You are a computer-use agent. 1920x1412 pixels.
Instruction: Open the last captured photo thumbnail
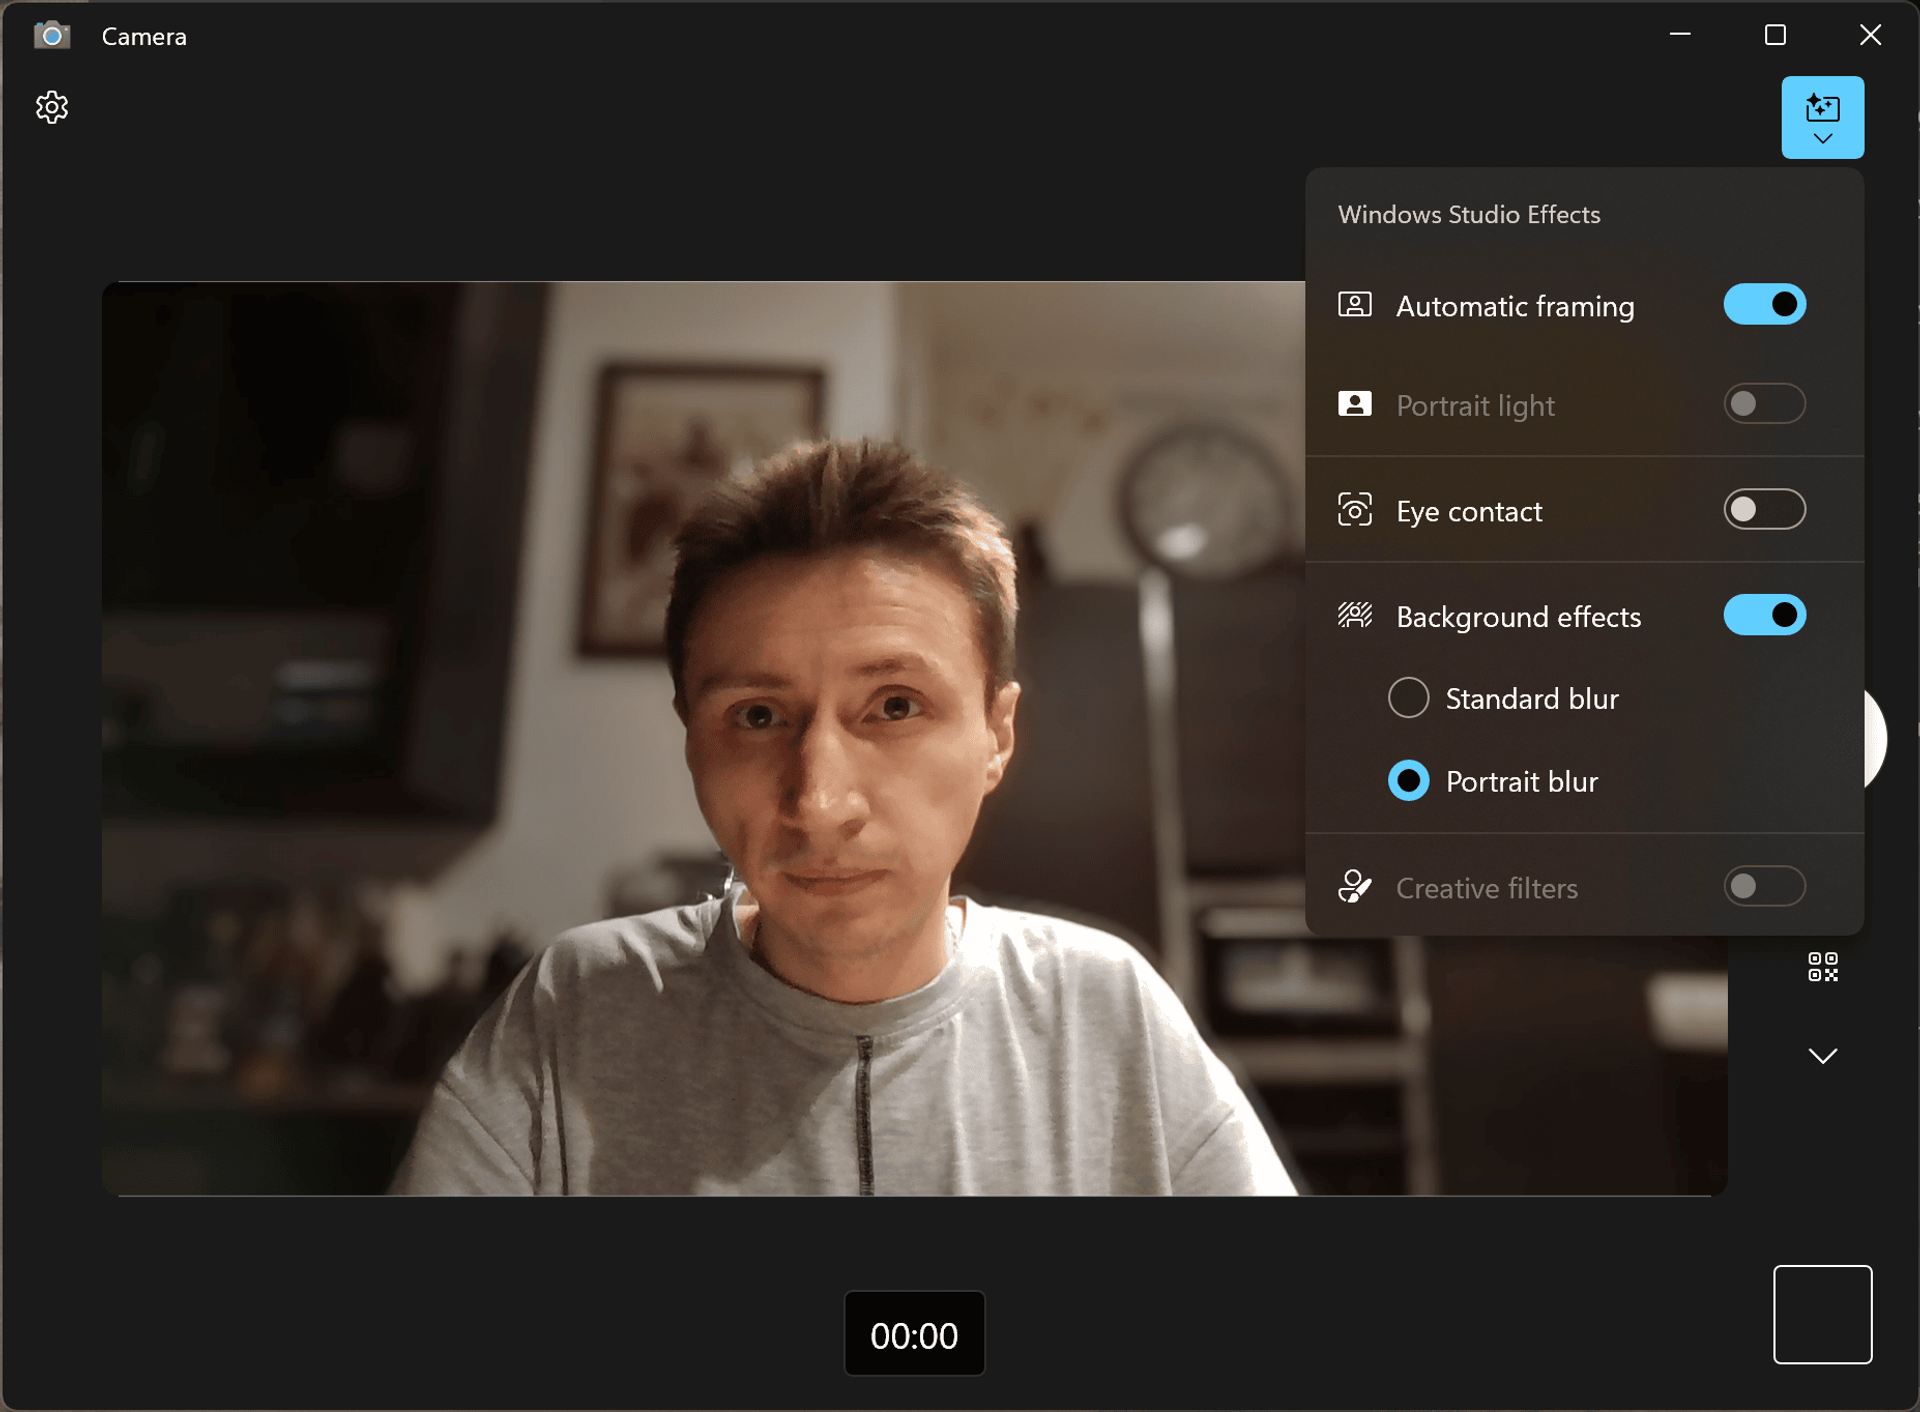(1822, 1314)
